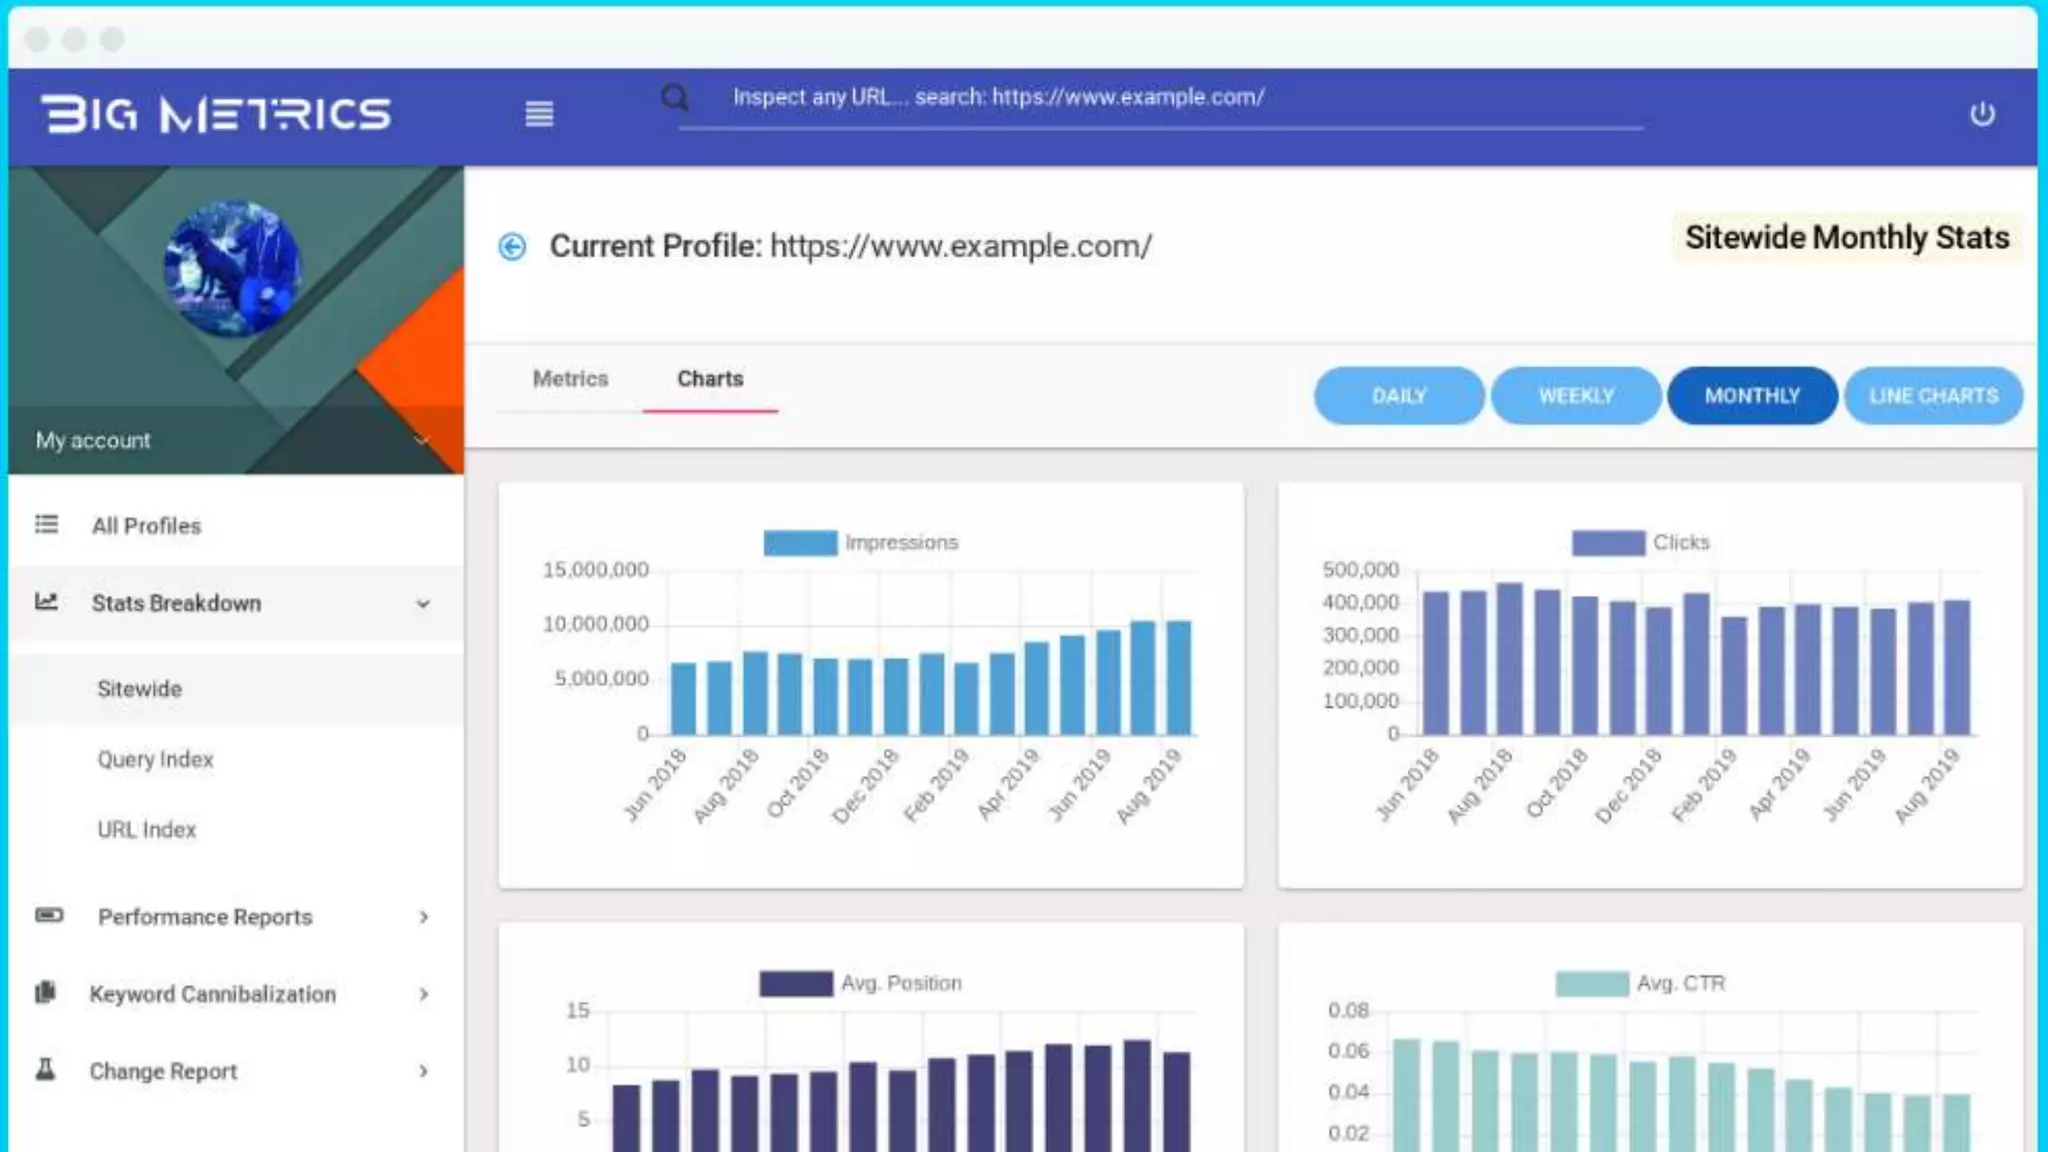Expand Performance Reports submenu arrow
The image size is (2048, 1152).
click(423, 917)
